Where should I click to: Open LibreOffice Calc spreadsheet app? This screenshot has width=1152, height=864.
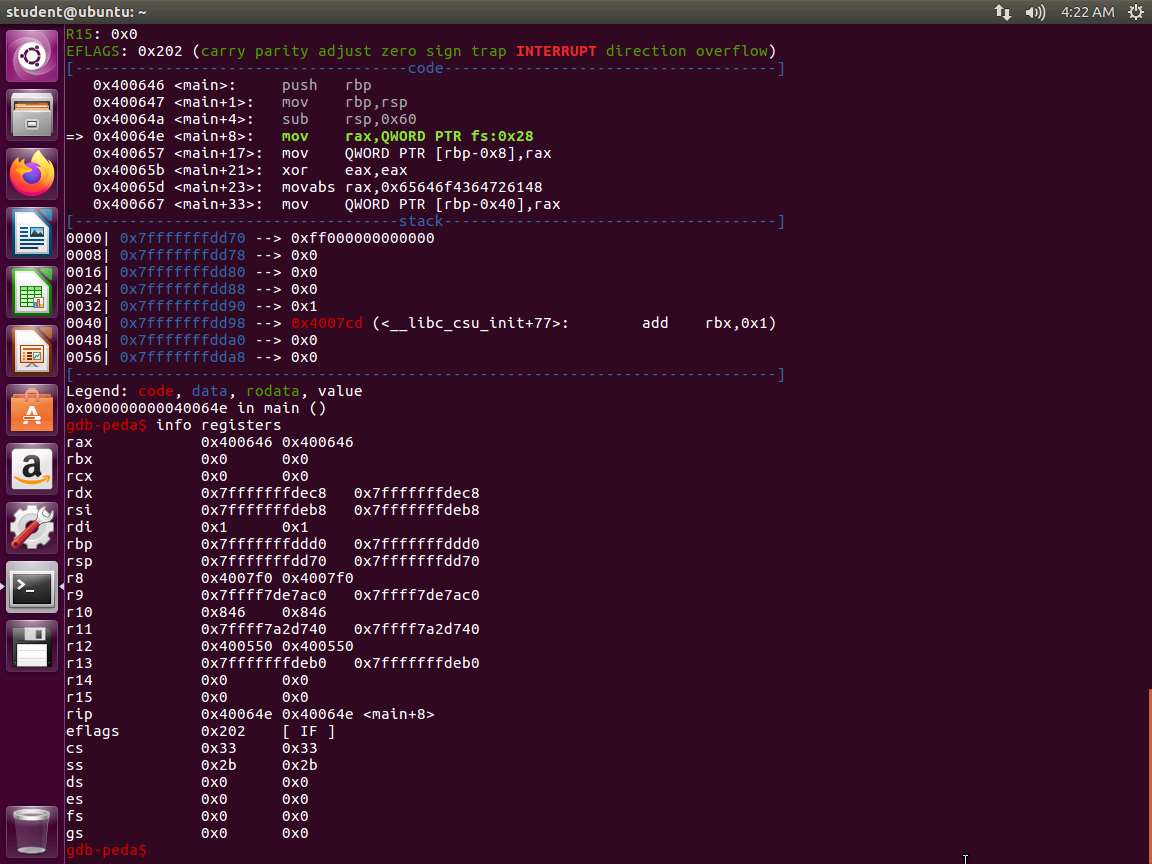[32, 293]
